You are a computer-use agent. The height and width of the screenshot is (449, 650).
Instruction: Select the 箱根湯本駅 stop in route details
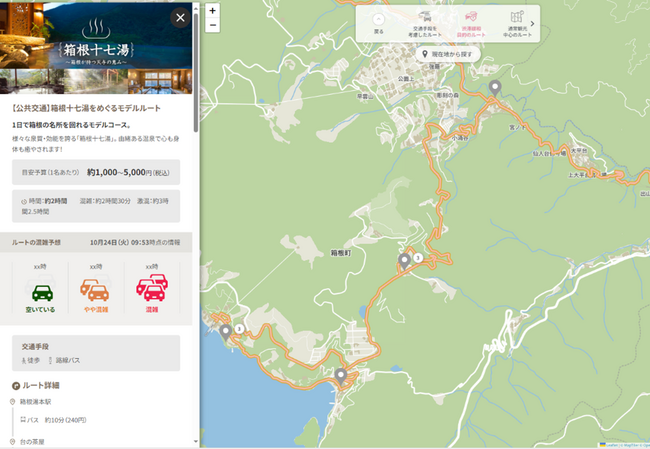(36, 402)
